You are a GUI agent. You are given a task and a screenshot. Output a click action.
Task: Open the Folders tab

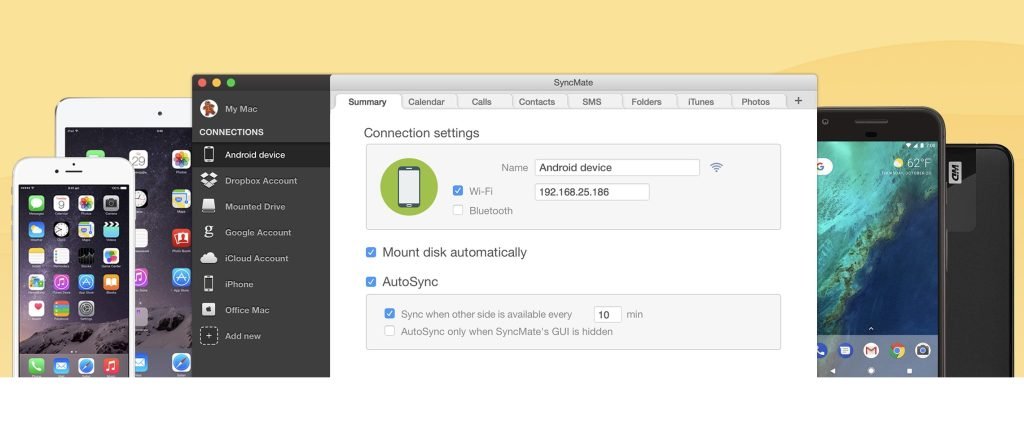(647, 101)
